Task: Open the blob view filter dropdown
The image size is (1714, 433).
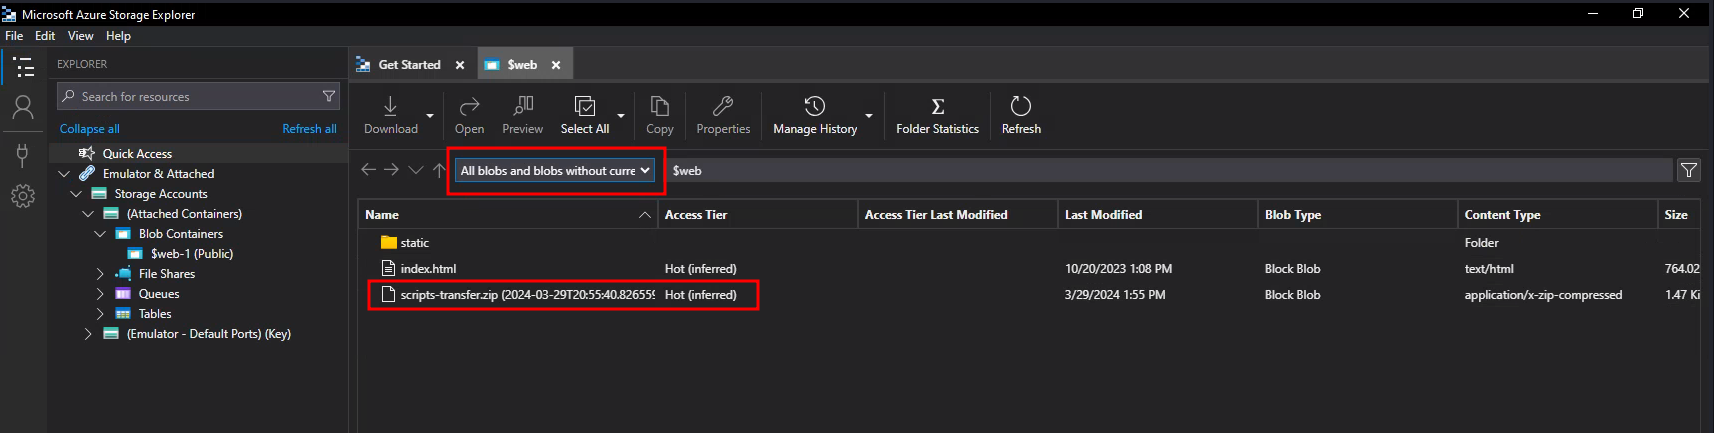Action: tap(555, 171)
